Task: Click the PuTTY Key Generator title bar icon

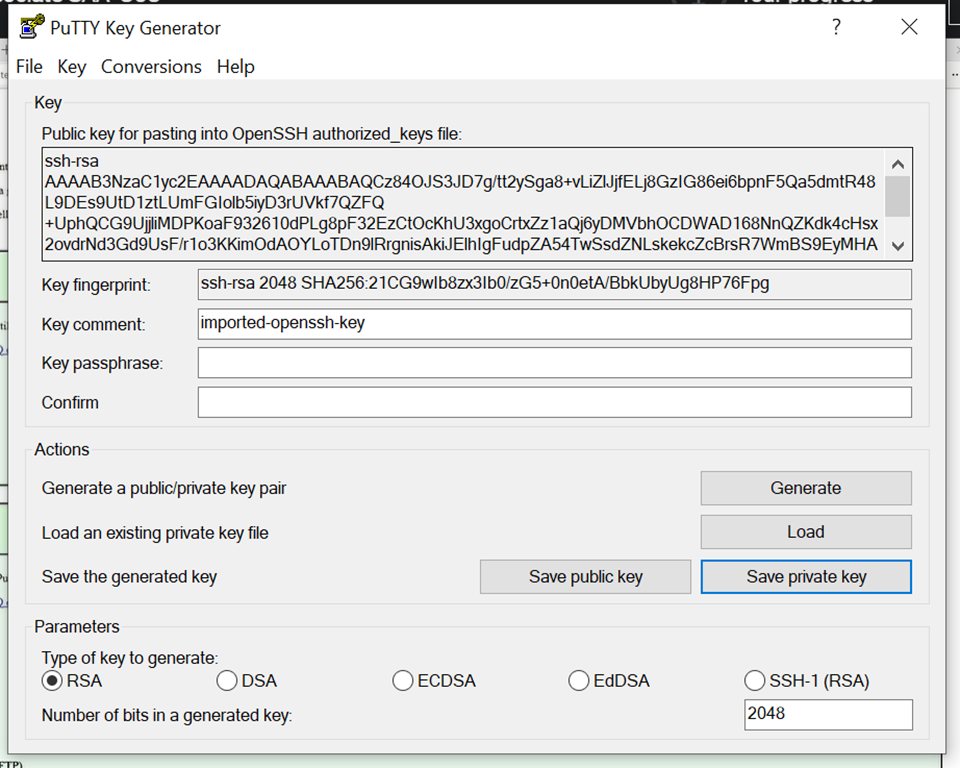Action: 32,27
